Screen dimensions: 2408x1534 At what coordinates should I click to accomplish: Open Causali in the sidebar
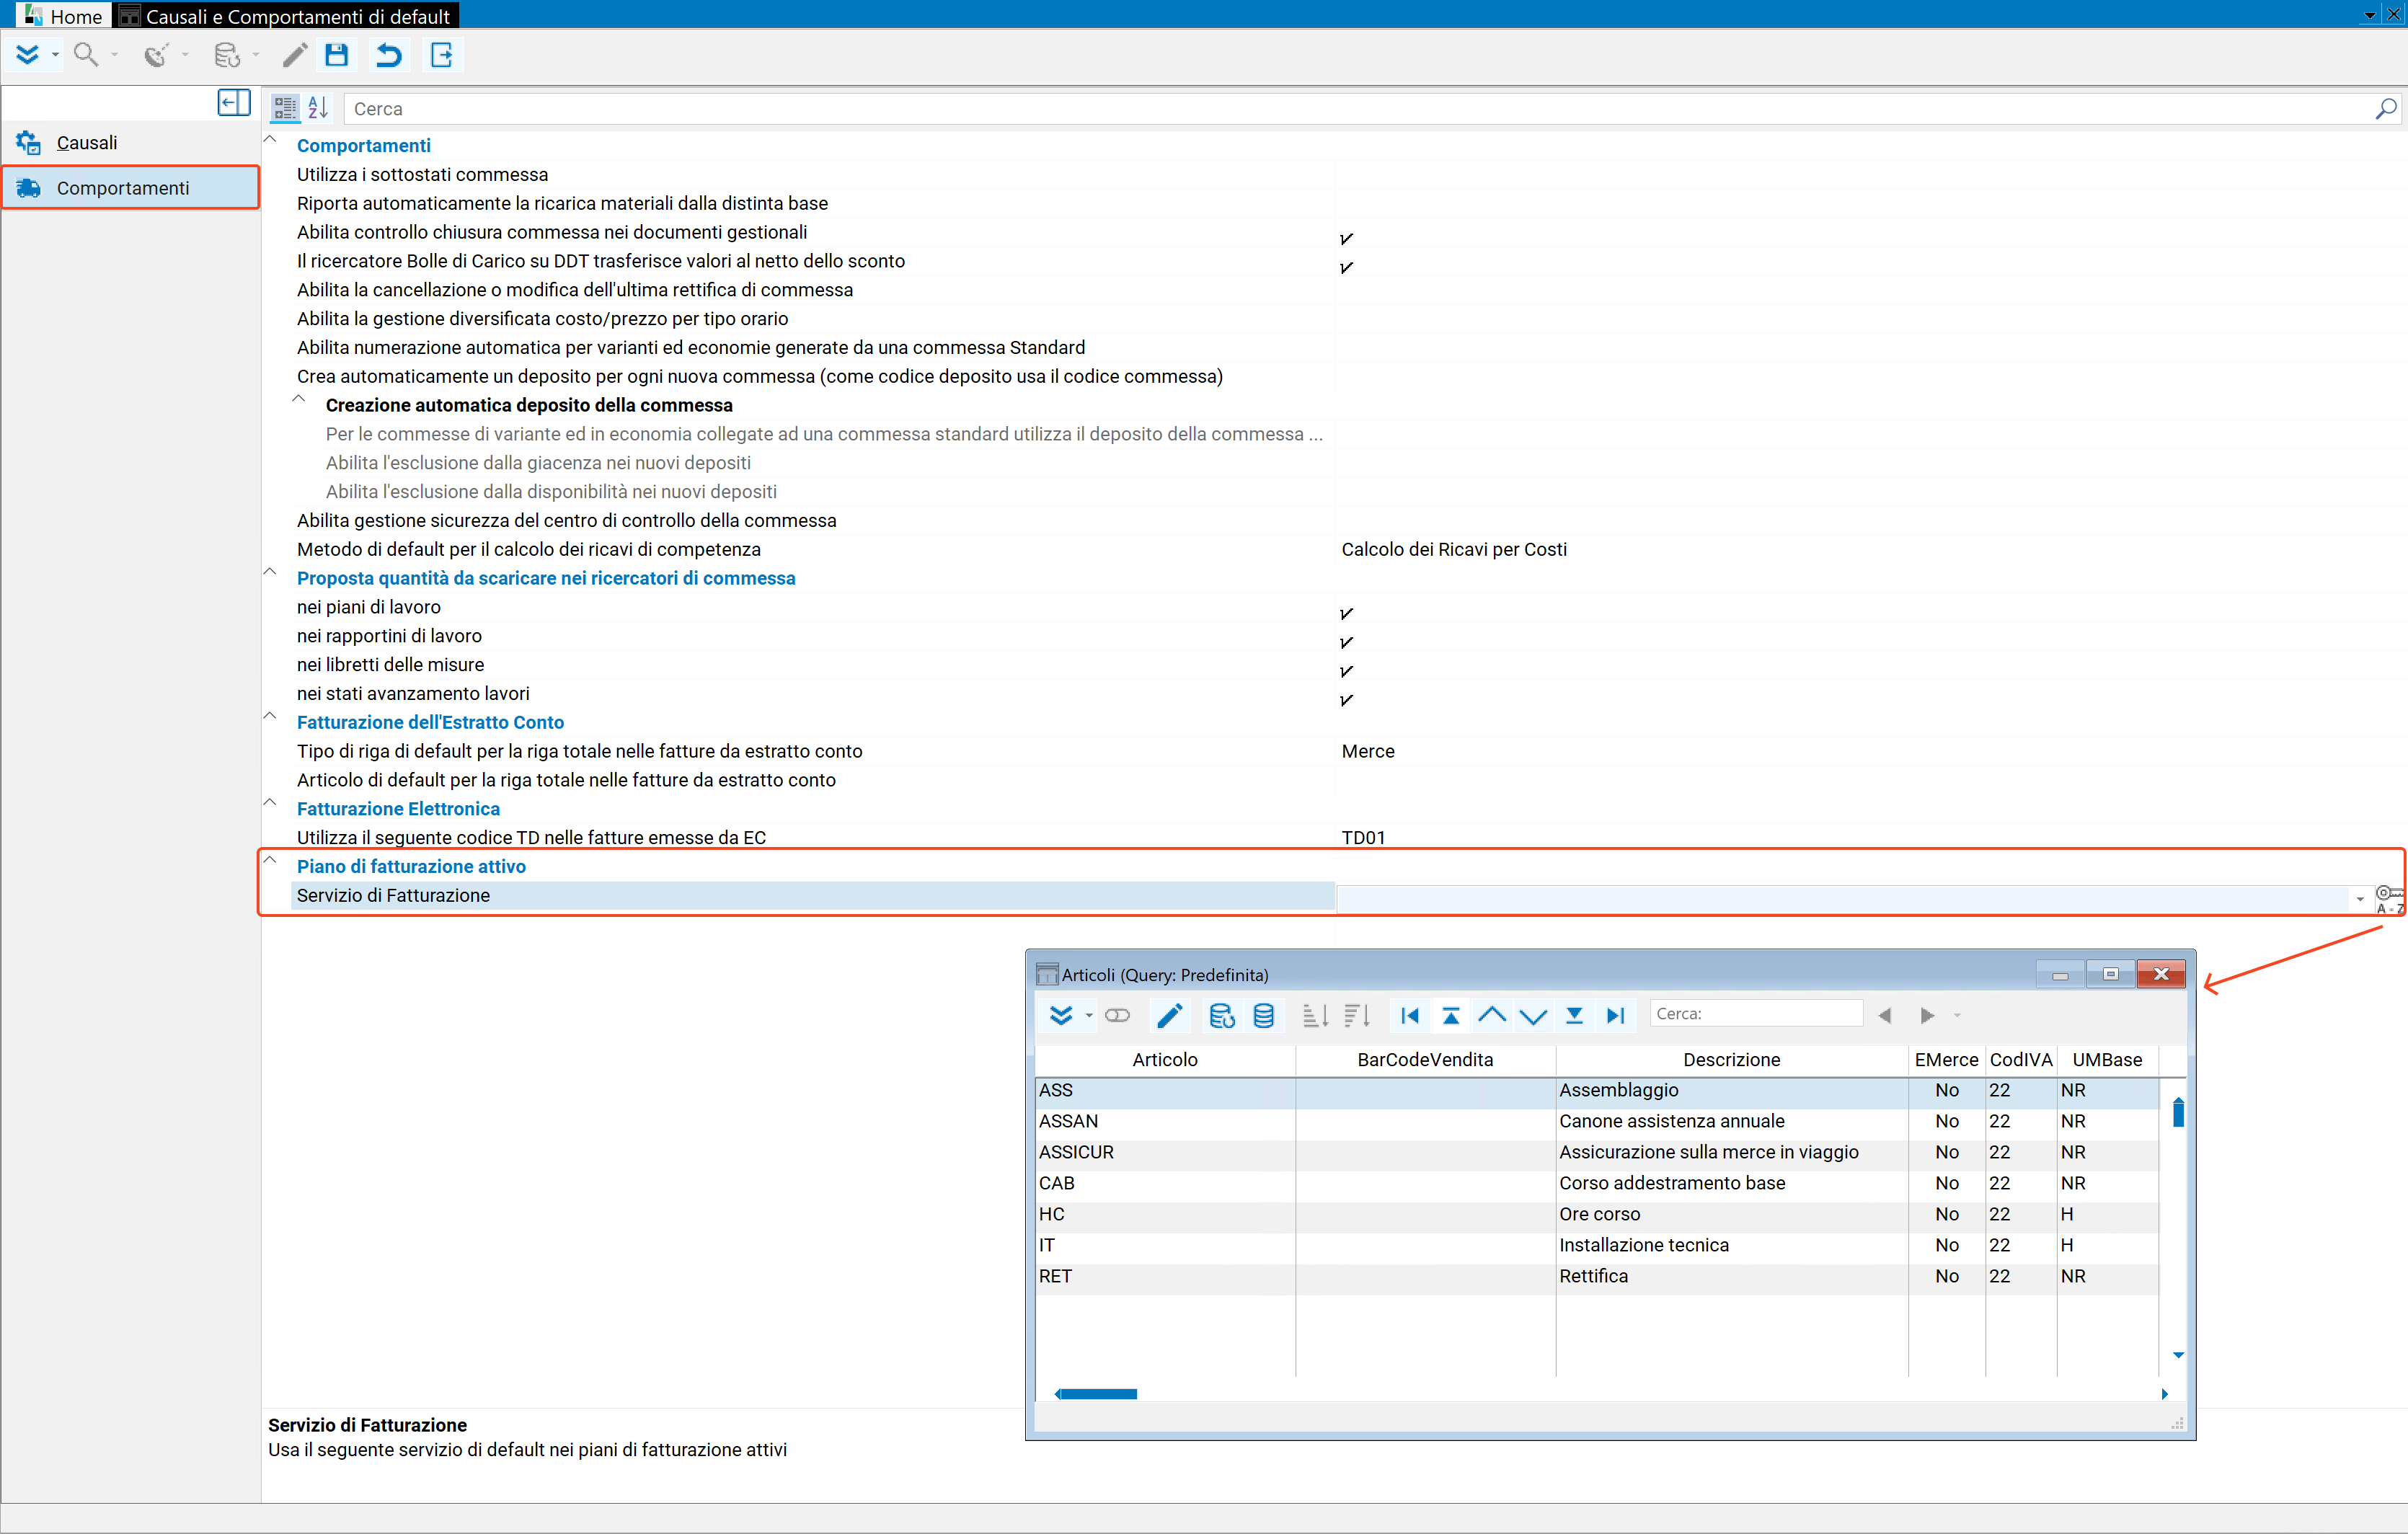click(x=130, y=142)
